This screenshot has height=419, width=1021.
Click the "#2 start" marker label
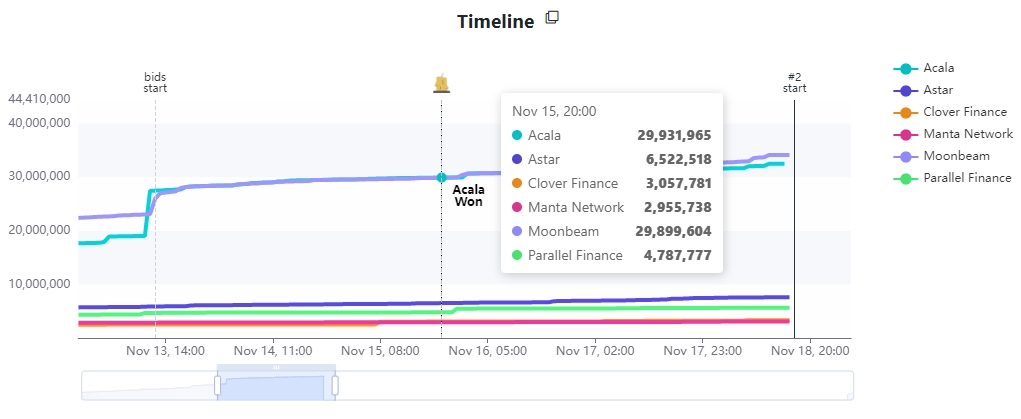[x=794, y=82]
